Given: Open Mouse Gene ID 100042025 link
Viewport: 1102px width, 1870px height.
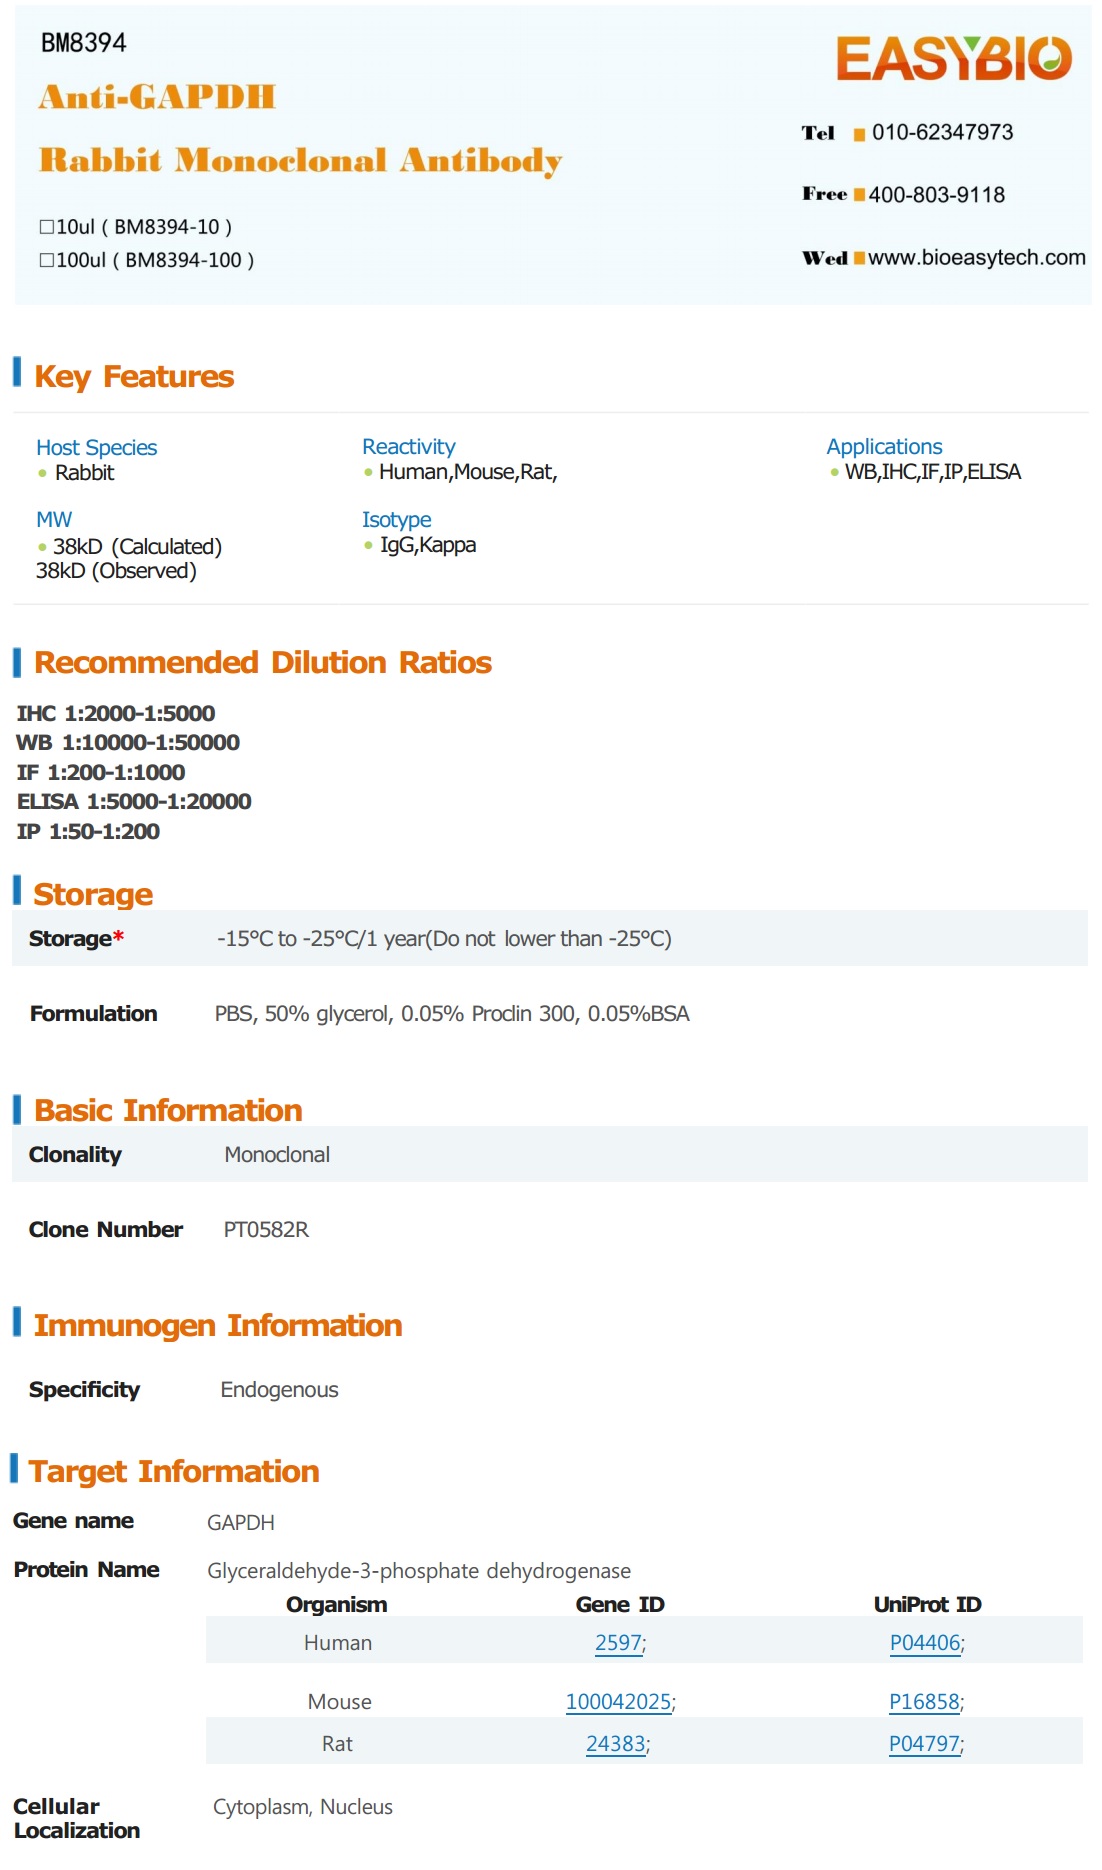Looking at the screenshot, I should click(618, 1702).
